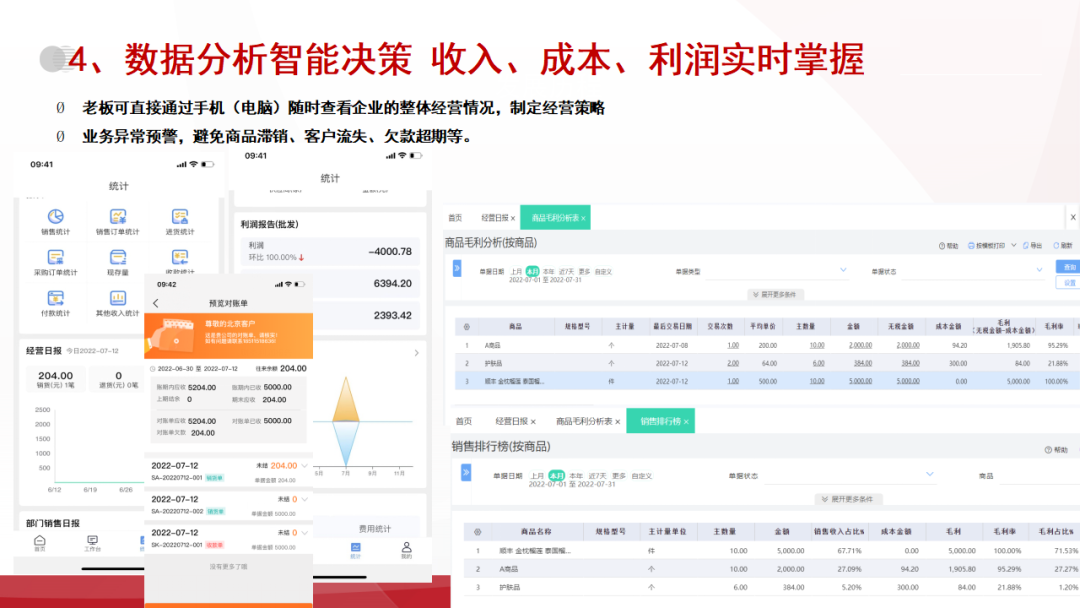
Task: Expand statement SK-20220712-001 chevron
Action: (304, 533)
